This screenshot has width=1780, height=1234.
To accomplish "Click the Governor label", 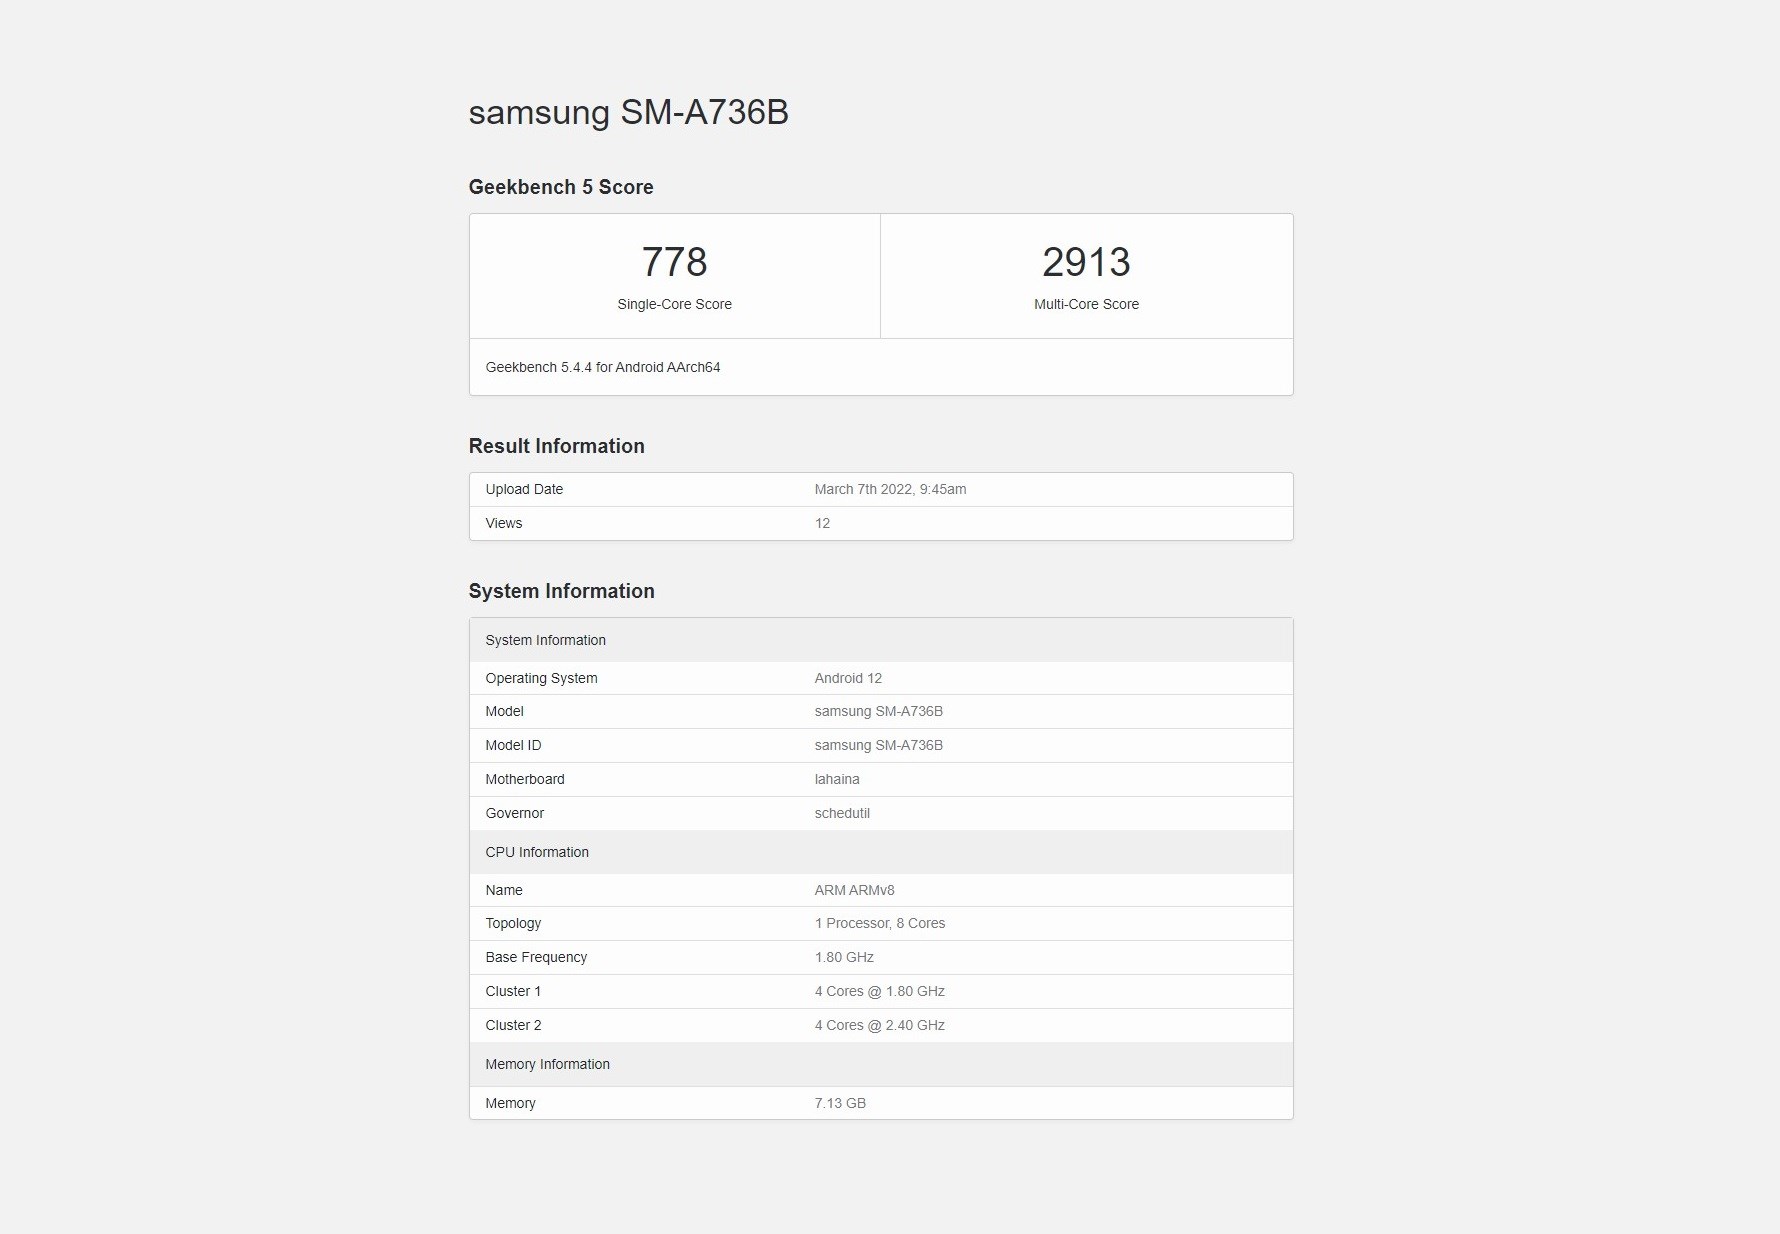I will [514, 813].
